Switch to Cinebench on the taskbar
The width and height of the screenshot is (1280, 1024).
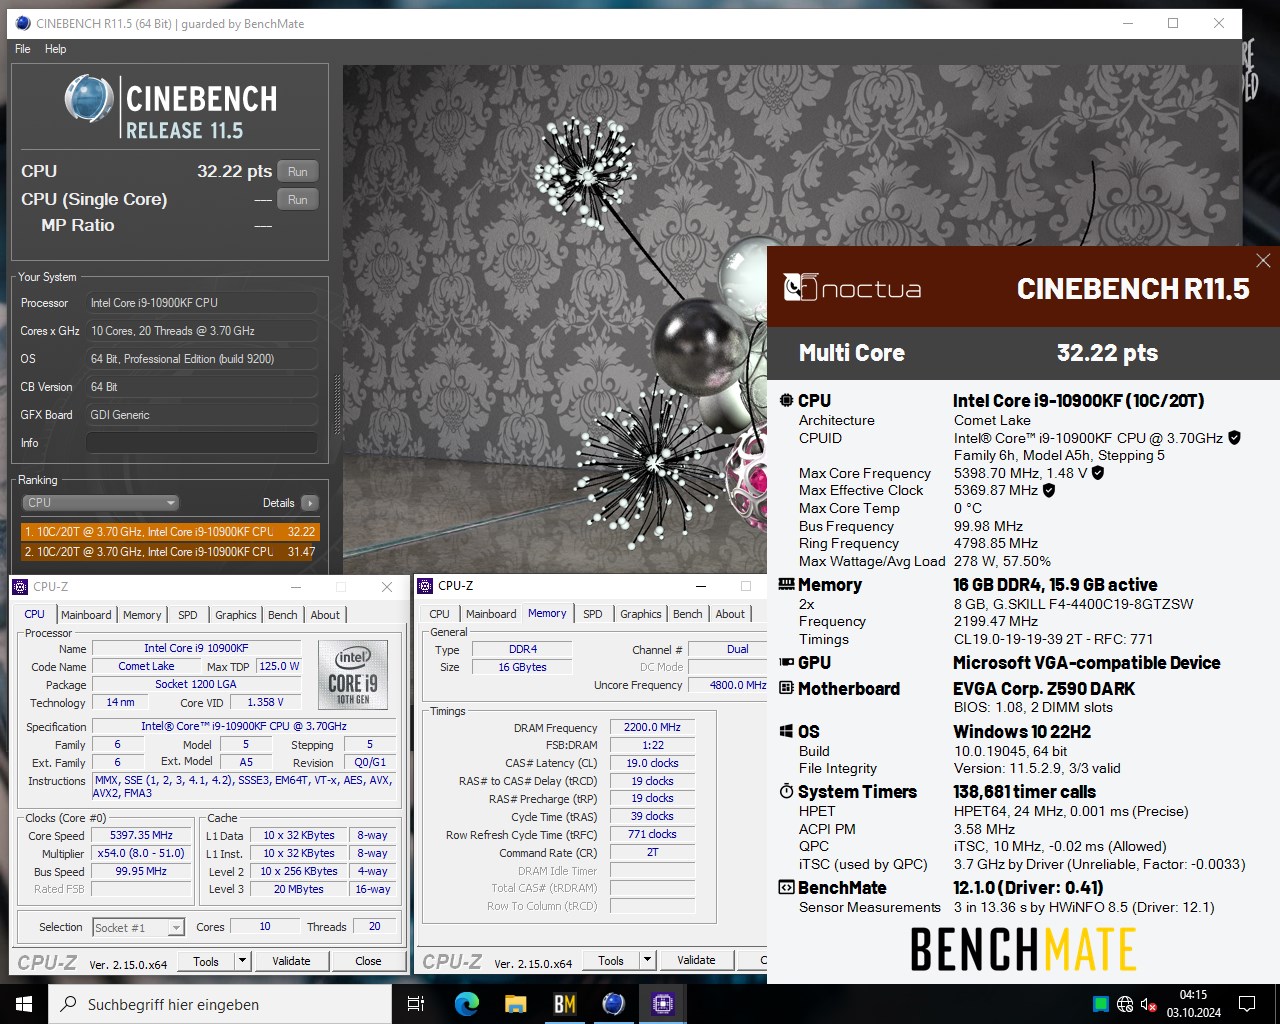pos(614,1004)
